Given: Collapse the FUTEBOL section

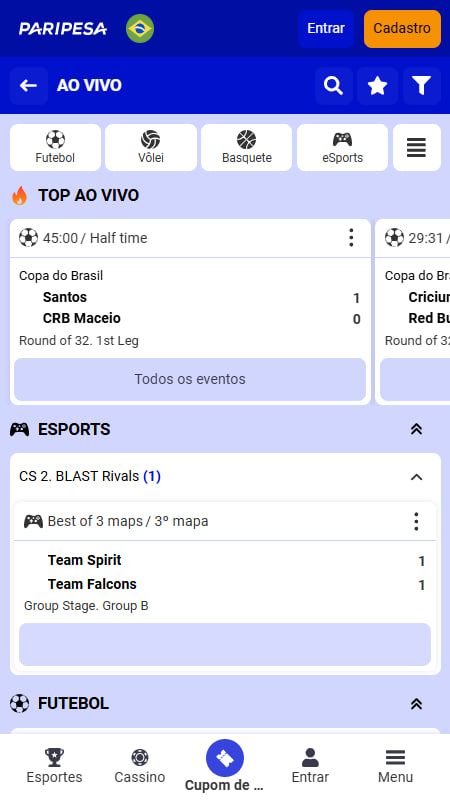Looking at the screenshot, I should (416, 704).
